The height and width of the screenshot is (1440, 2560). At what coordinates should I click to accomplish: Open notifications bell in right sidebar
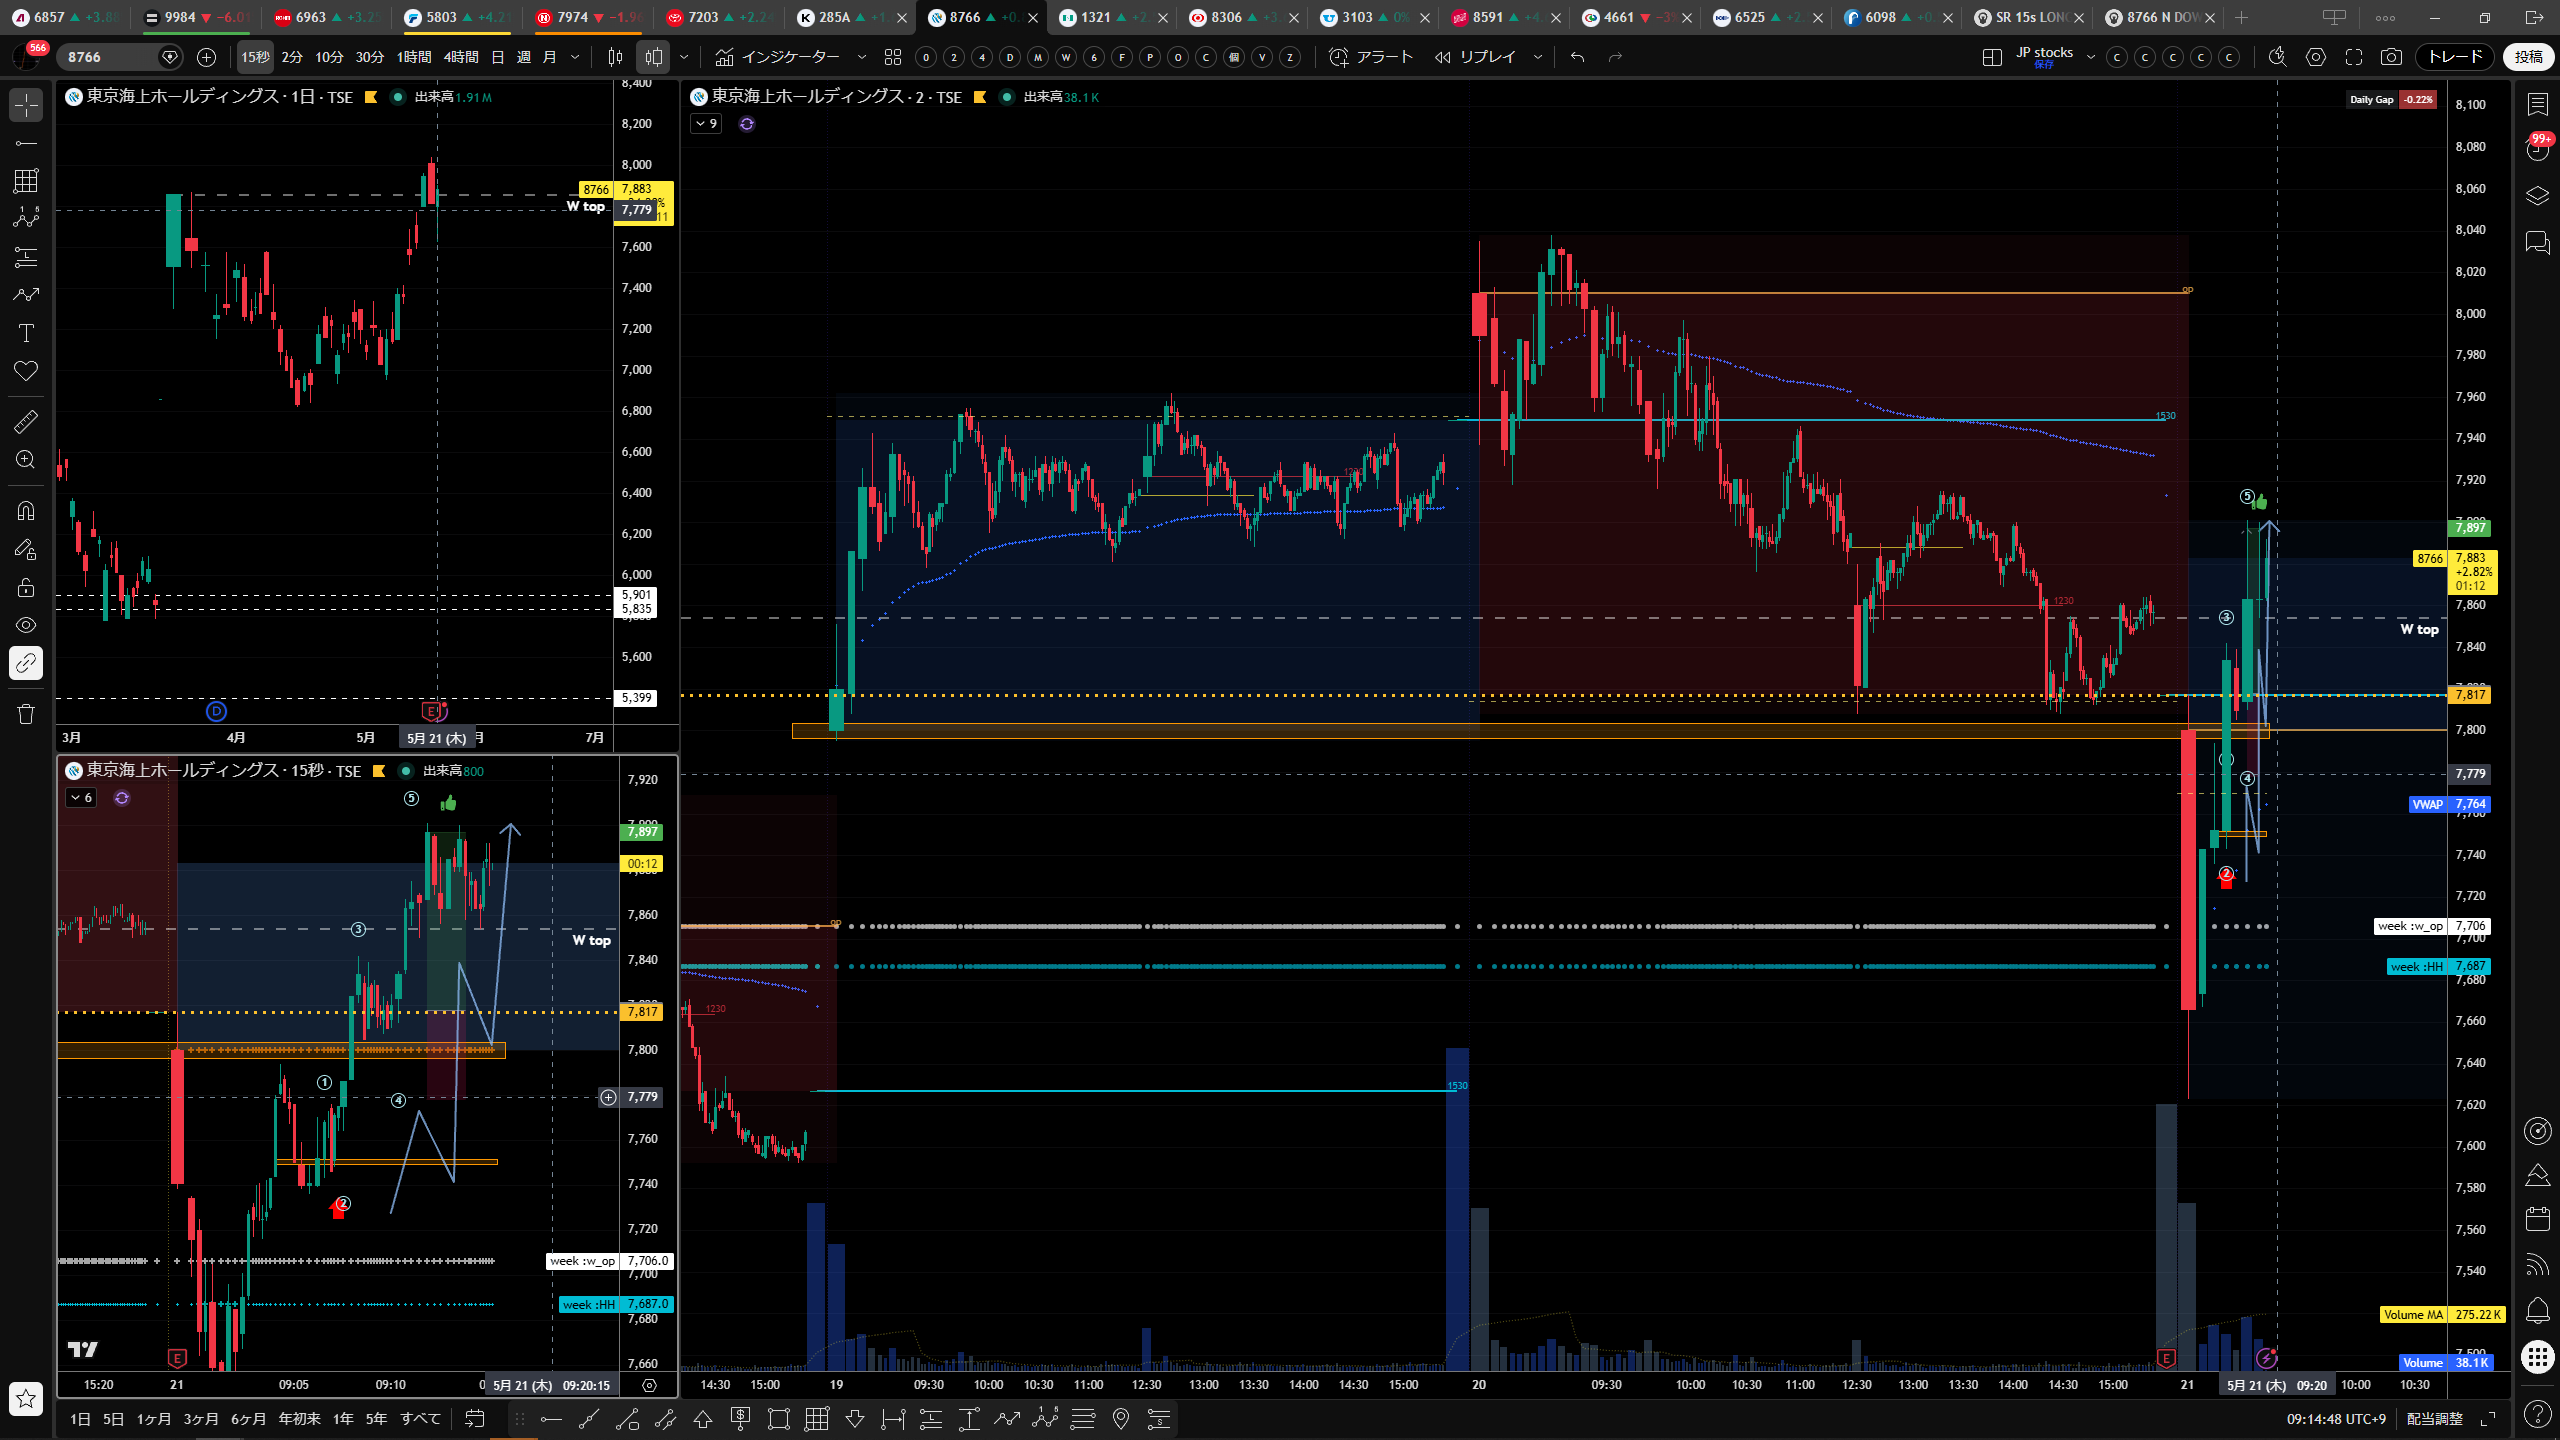click(2537, 1310)
